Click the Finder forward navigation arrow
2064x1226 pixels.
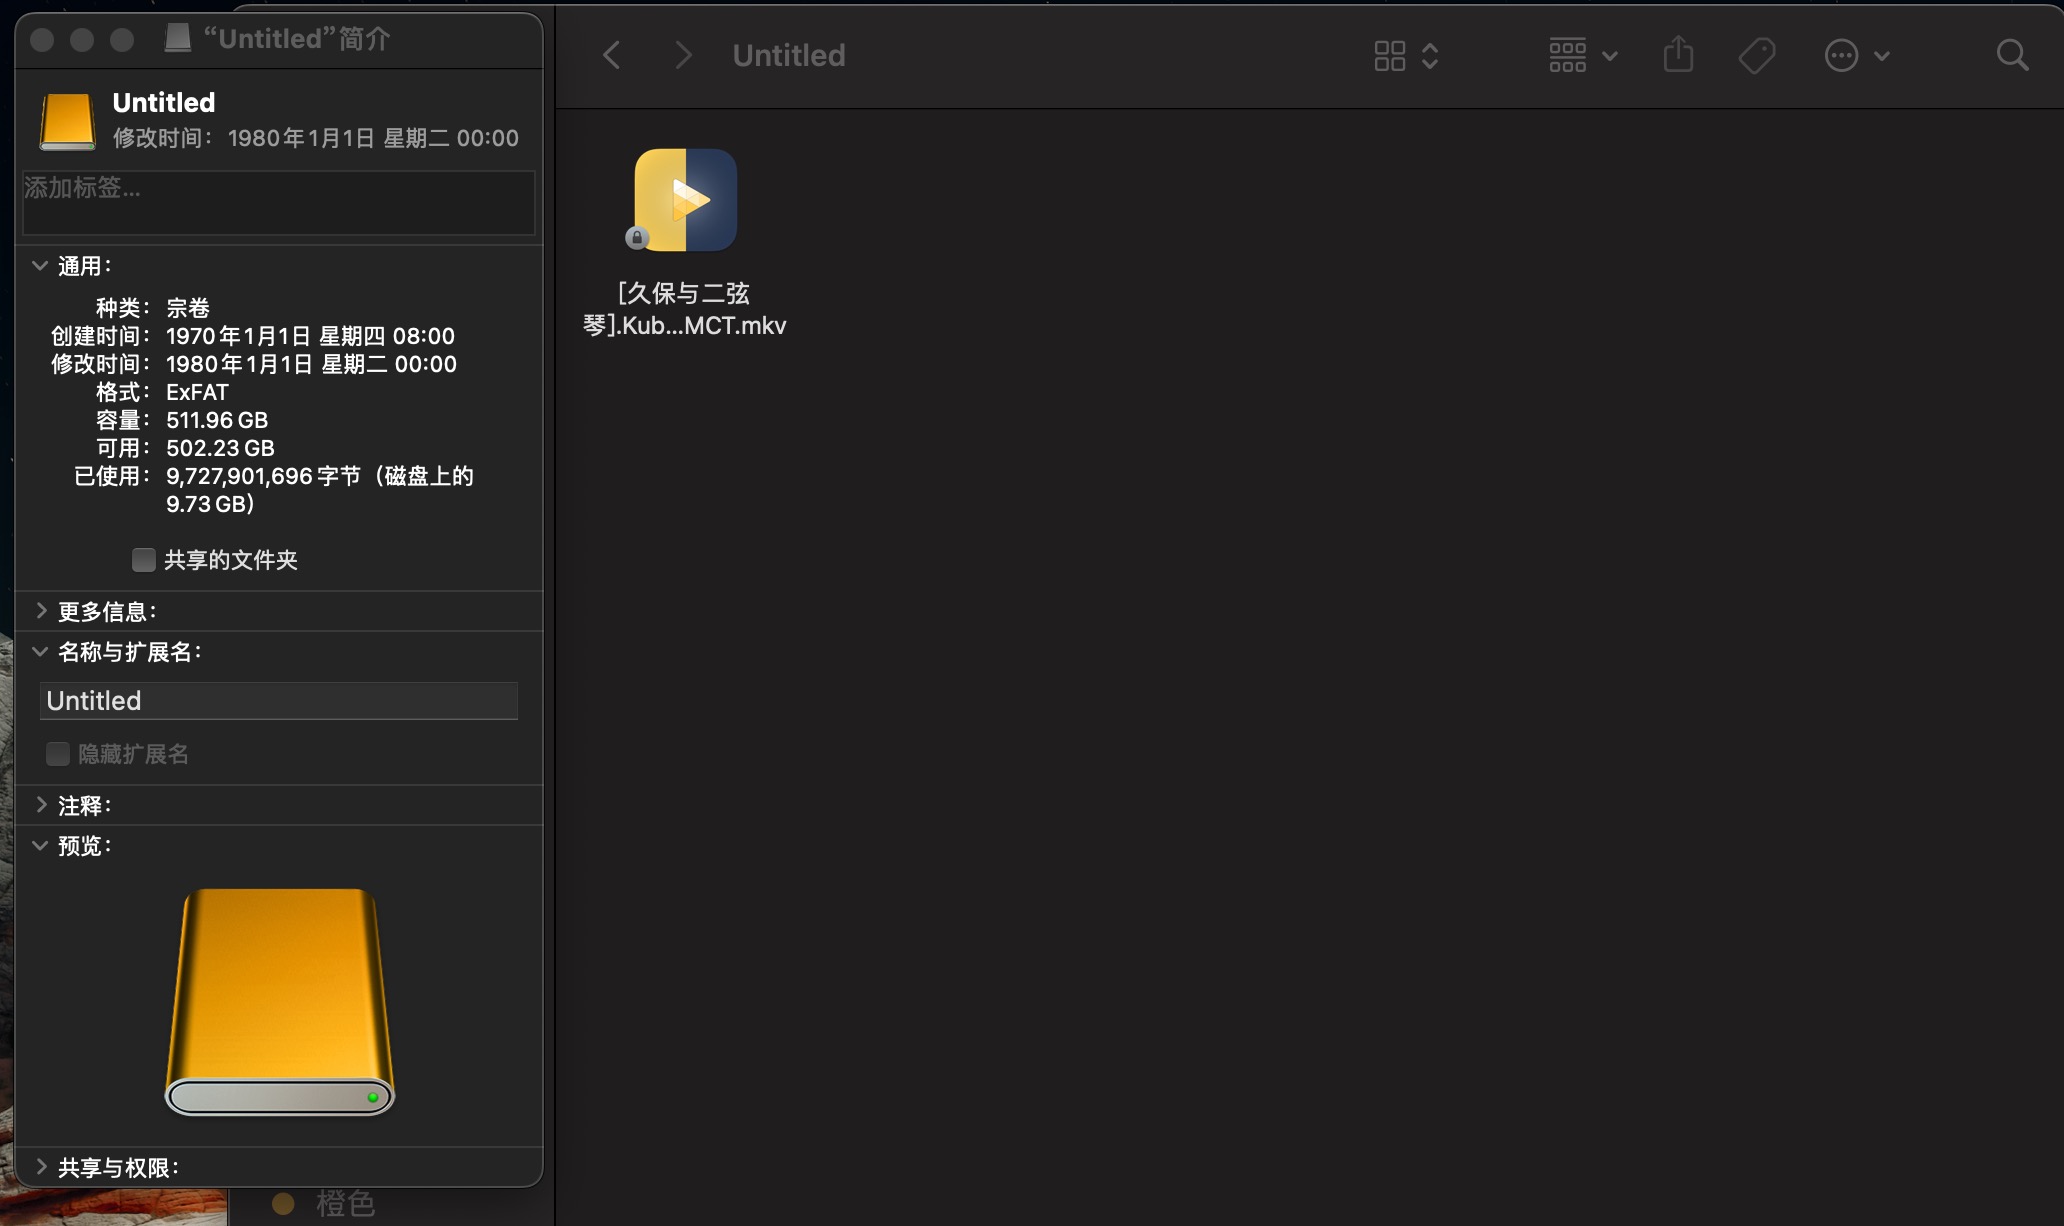683,55
